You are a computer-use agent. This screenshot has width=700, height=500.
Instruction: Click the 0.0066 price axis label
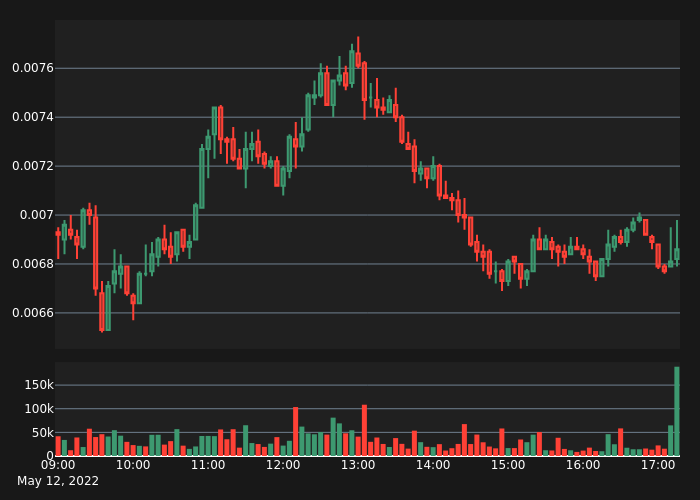point(33,313)
